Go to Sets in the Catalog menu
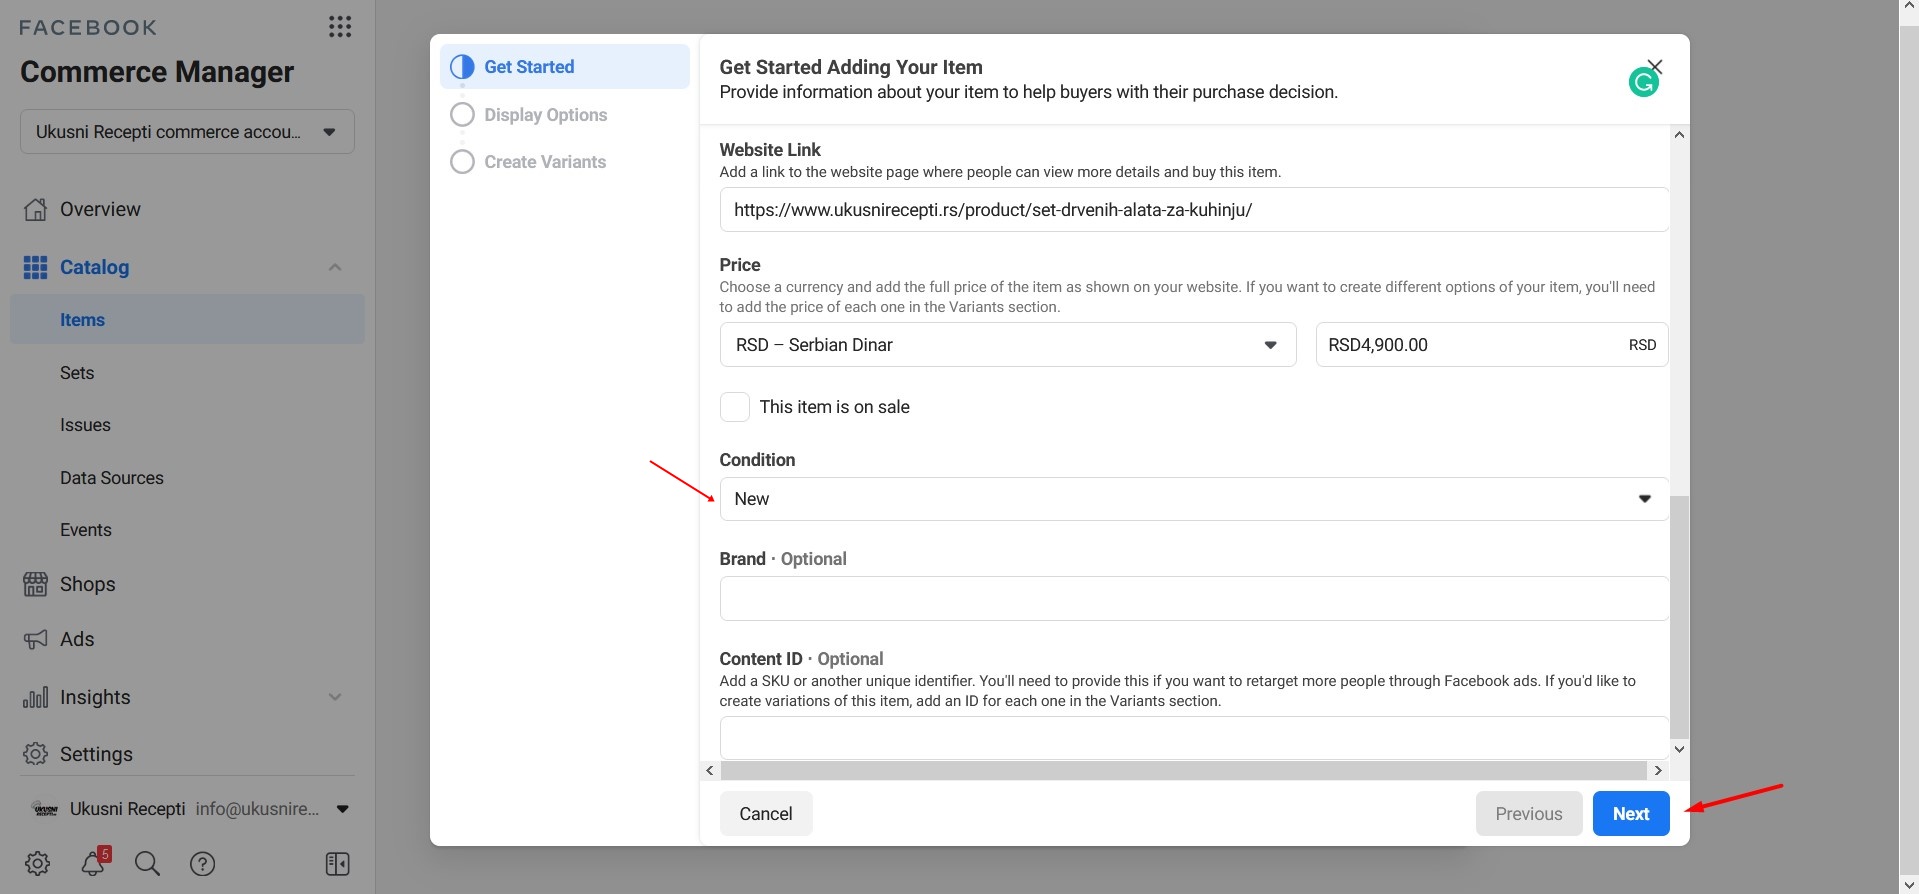Viewport: 1919px width, 894px height. 77,373
